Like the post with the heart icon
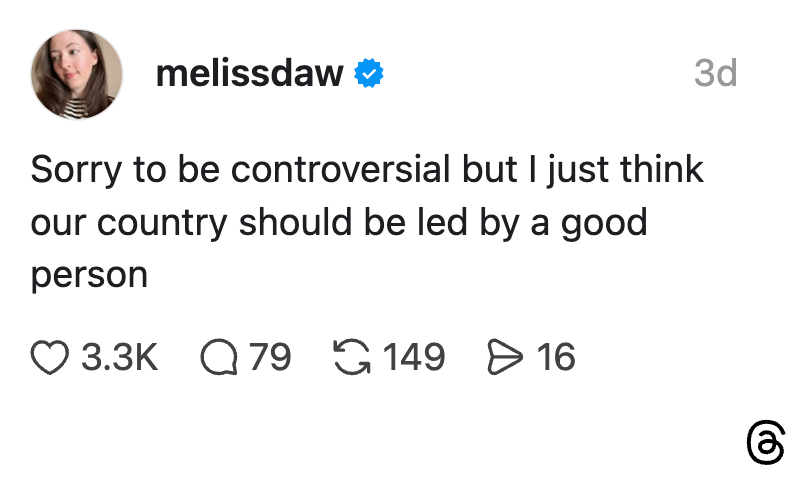The image size is (794, 488). 50,357
